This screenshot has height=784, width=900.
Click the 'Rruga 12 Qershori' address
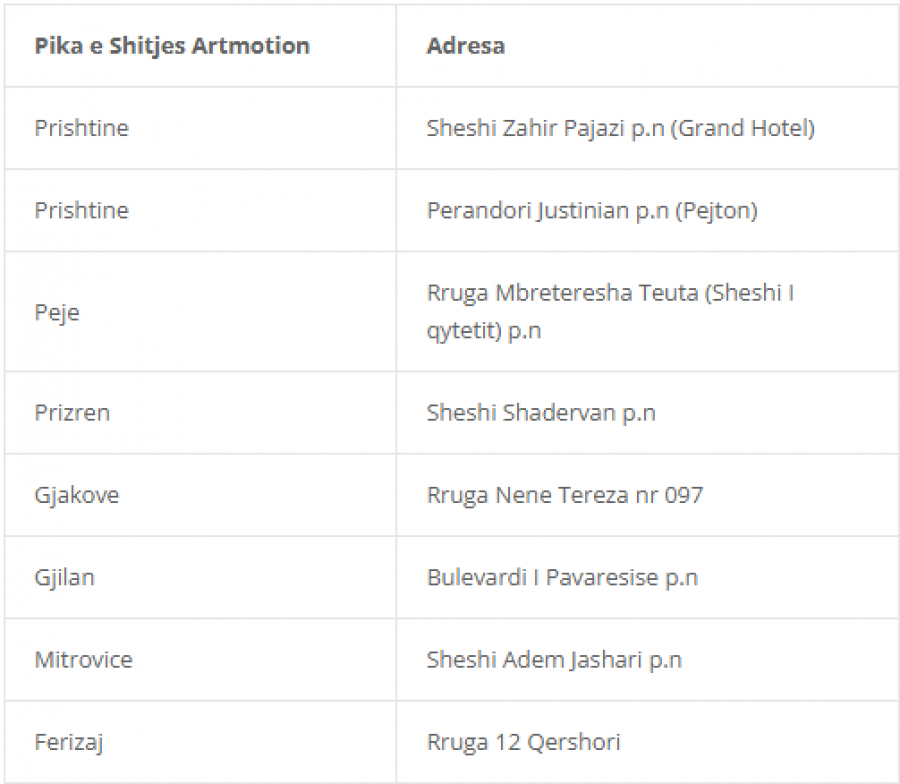click(x=523, y=741)
